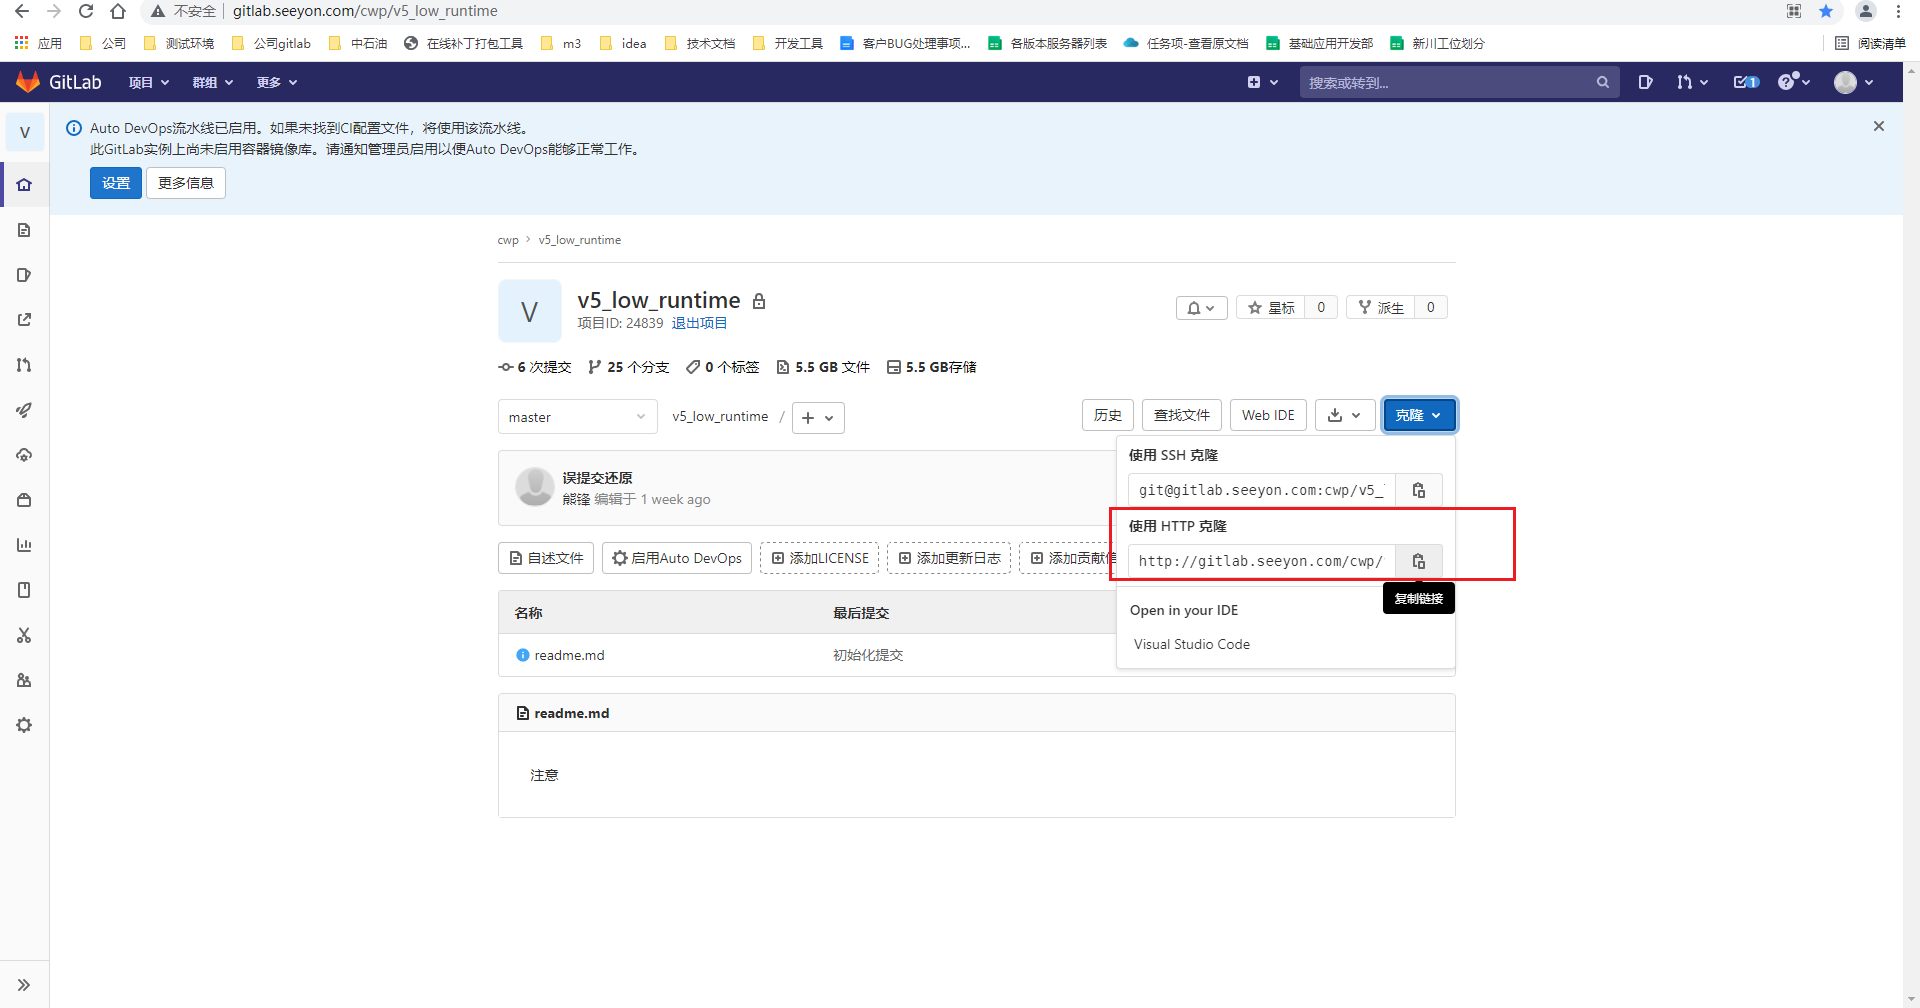The image size is (1920, 1008).
Task: Open the project home icon in sidebar
Action: point(24,185)
